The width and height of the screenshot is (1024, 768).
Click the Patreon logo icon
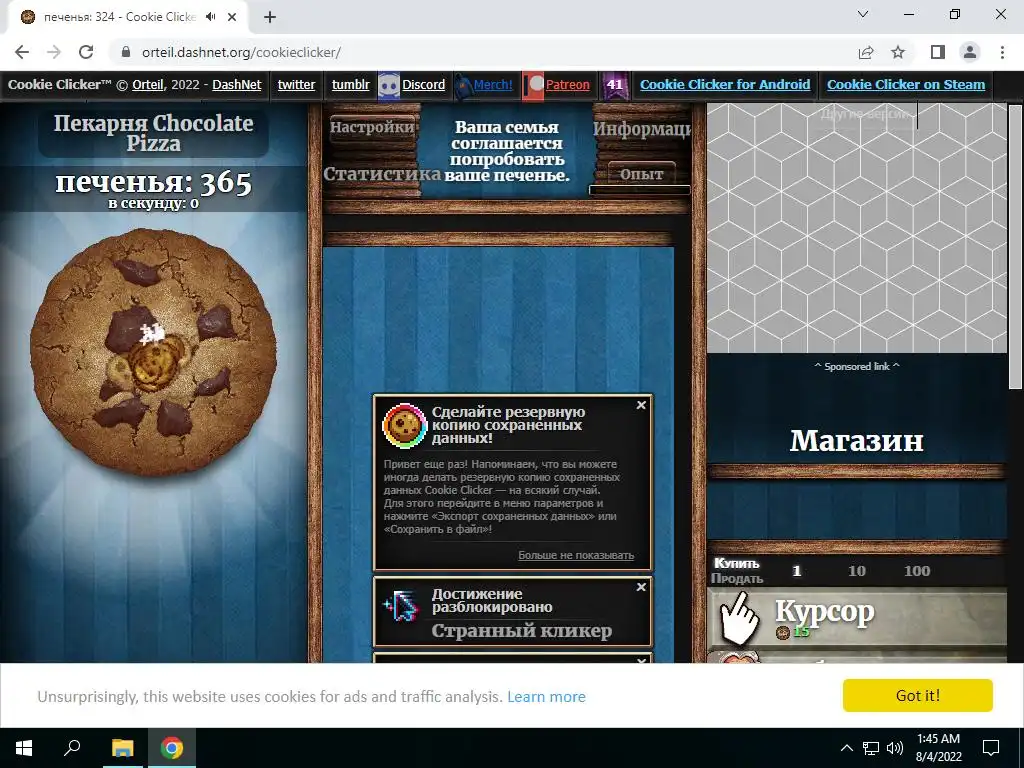(533, 85)
